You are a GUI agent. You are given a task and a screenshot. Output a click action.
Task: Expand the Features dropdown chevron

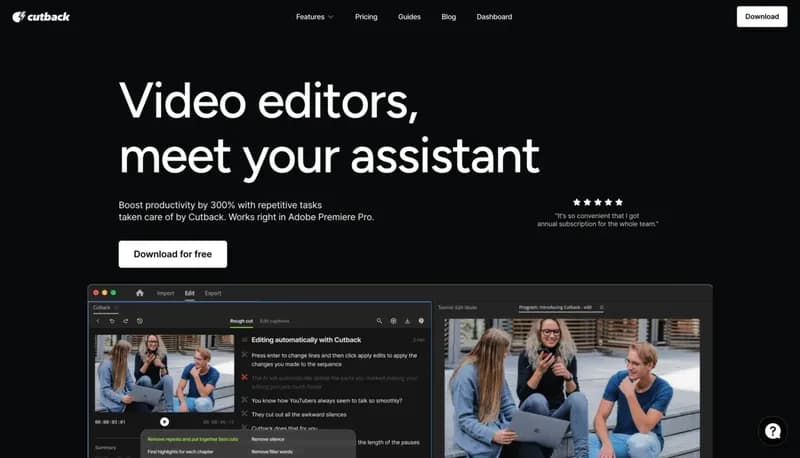tap(331, 17)
